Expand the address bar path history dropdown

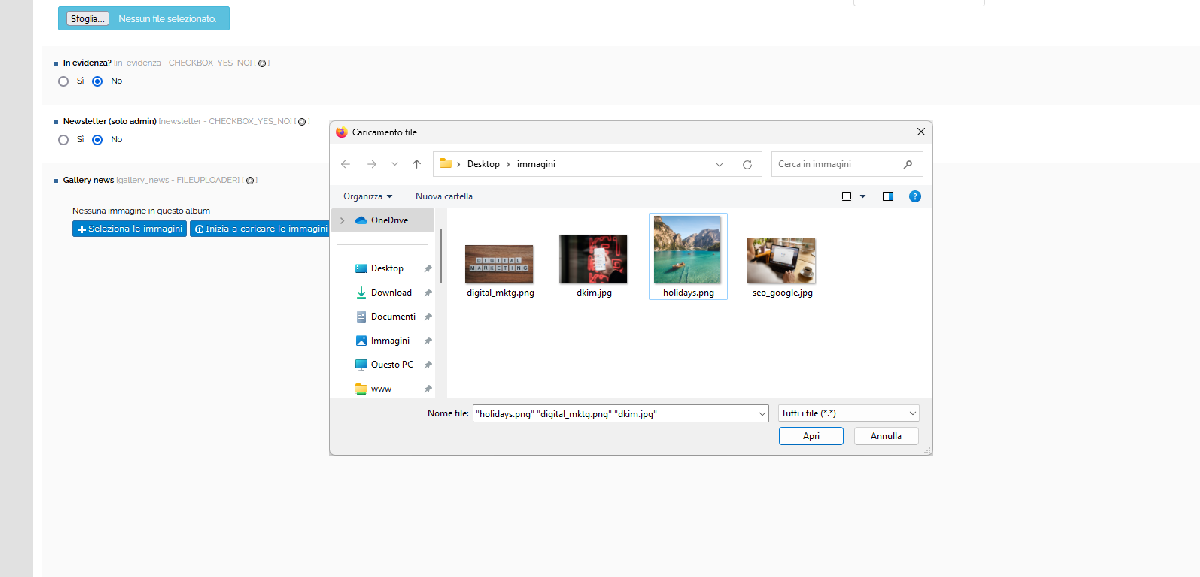click(720, 164)
